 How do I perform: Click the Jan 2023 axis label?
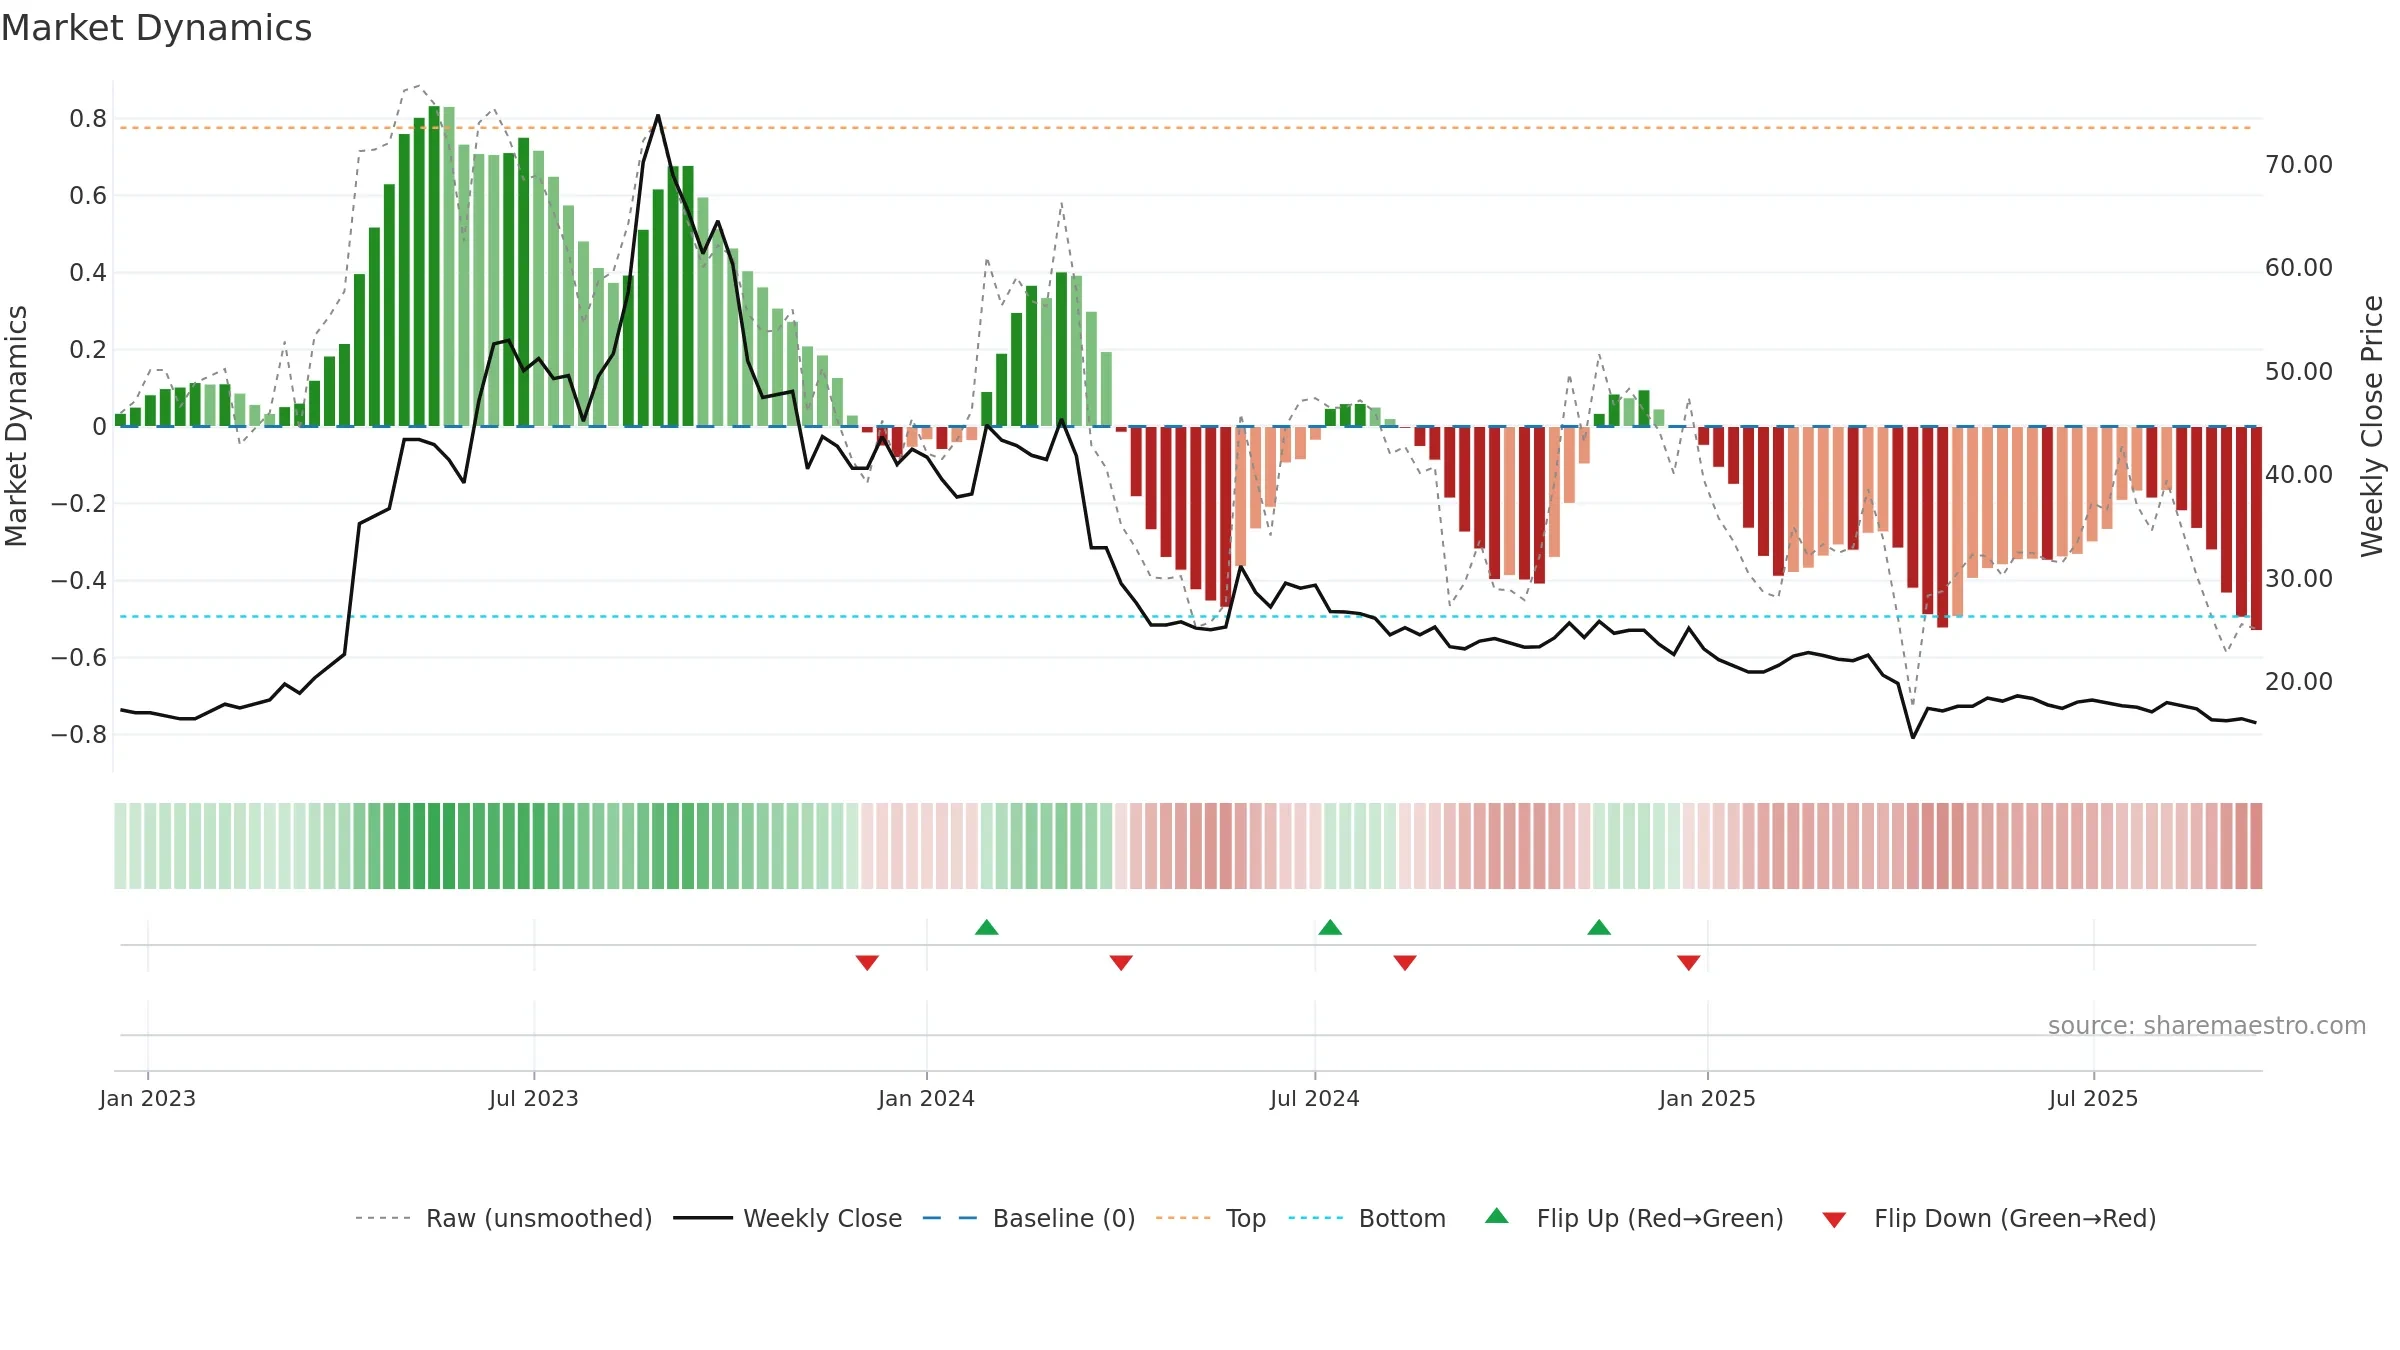coord(148,1098)
